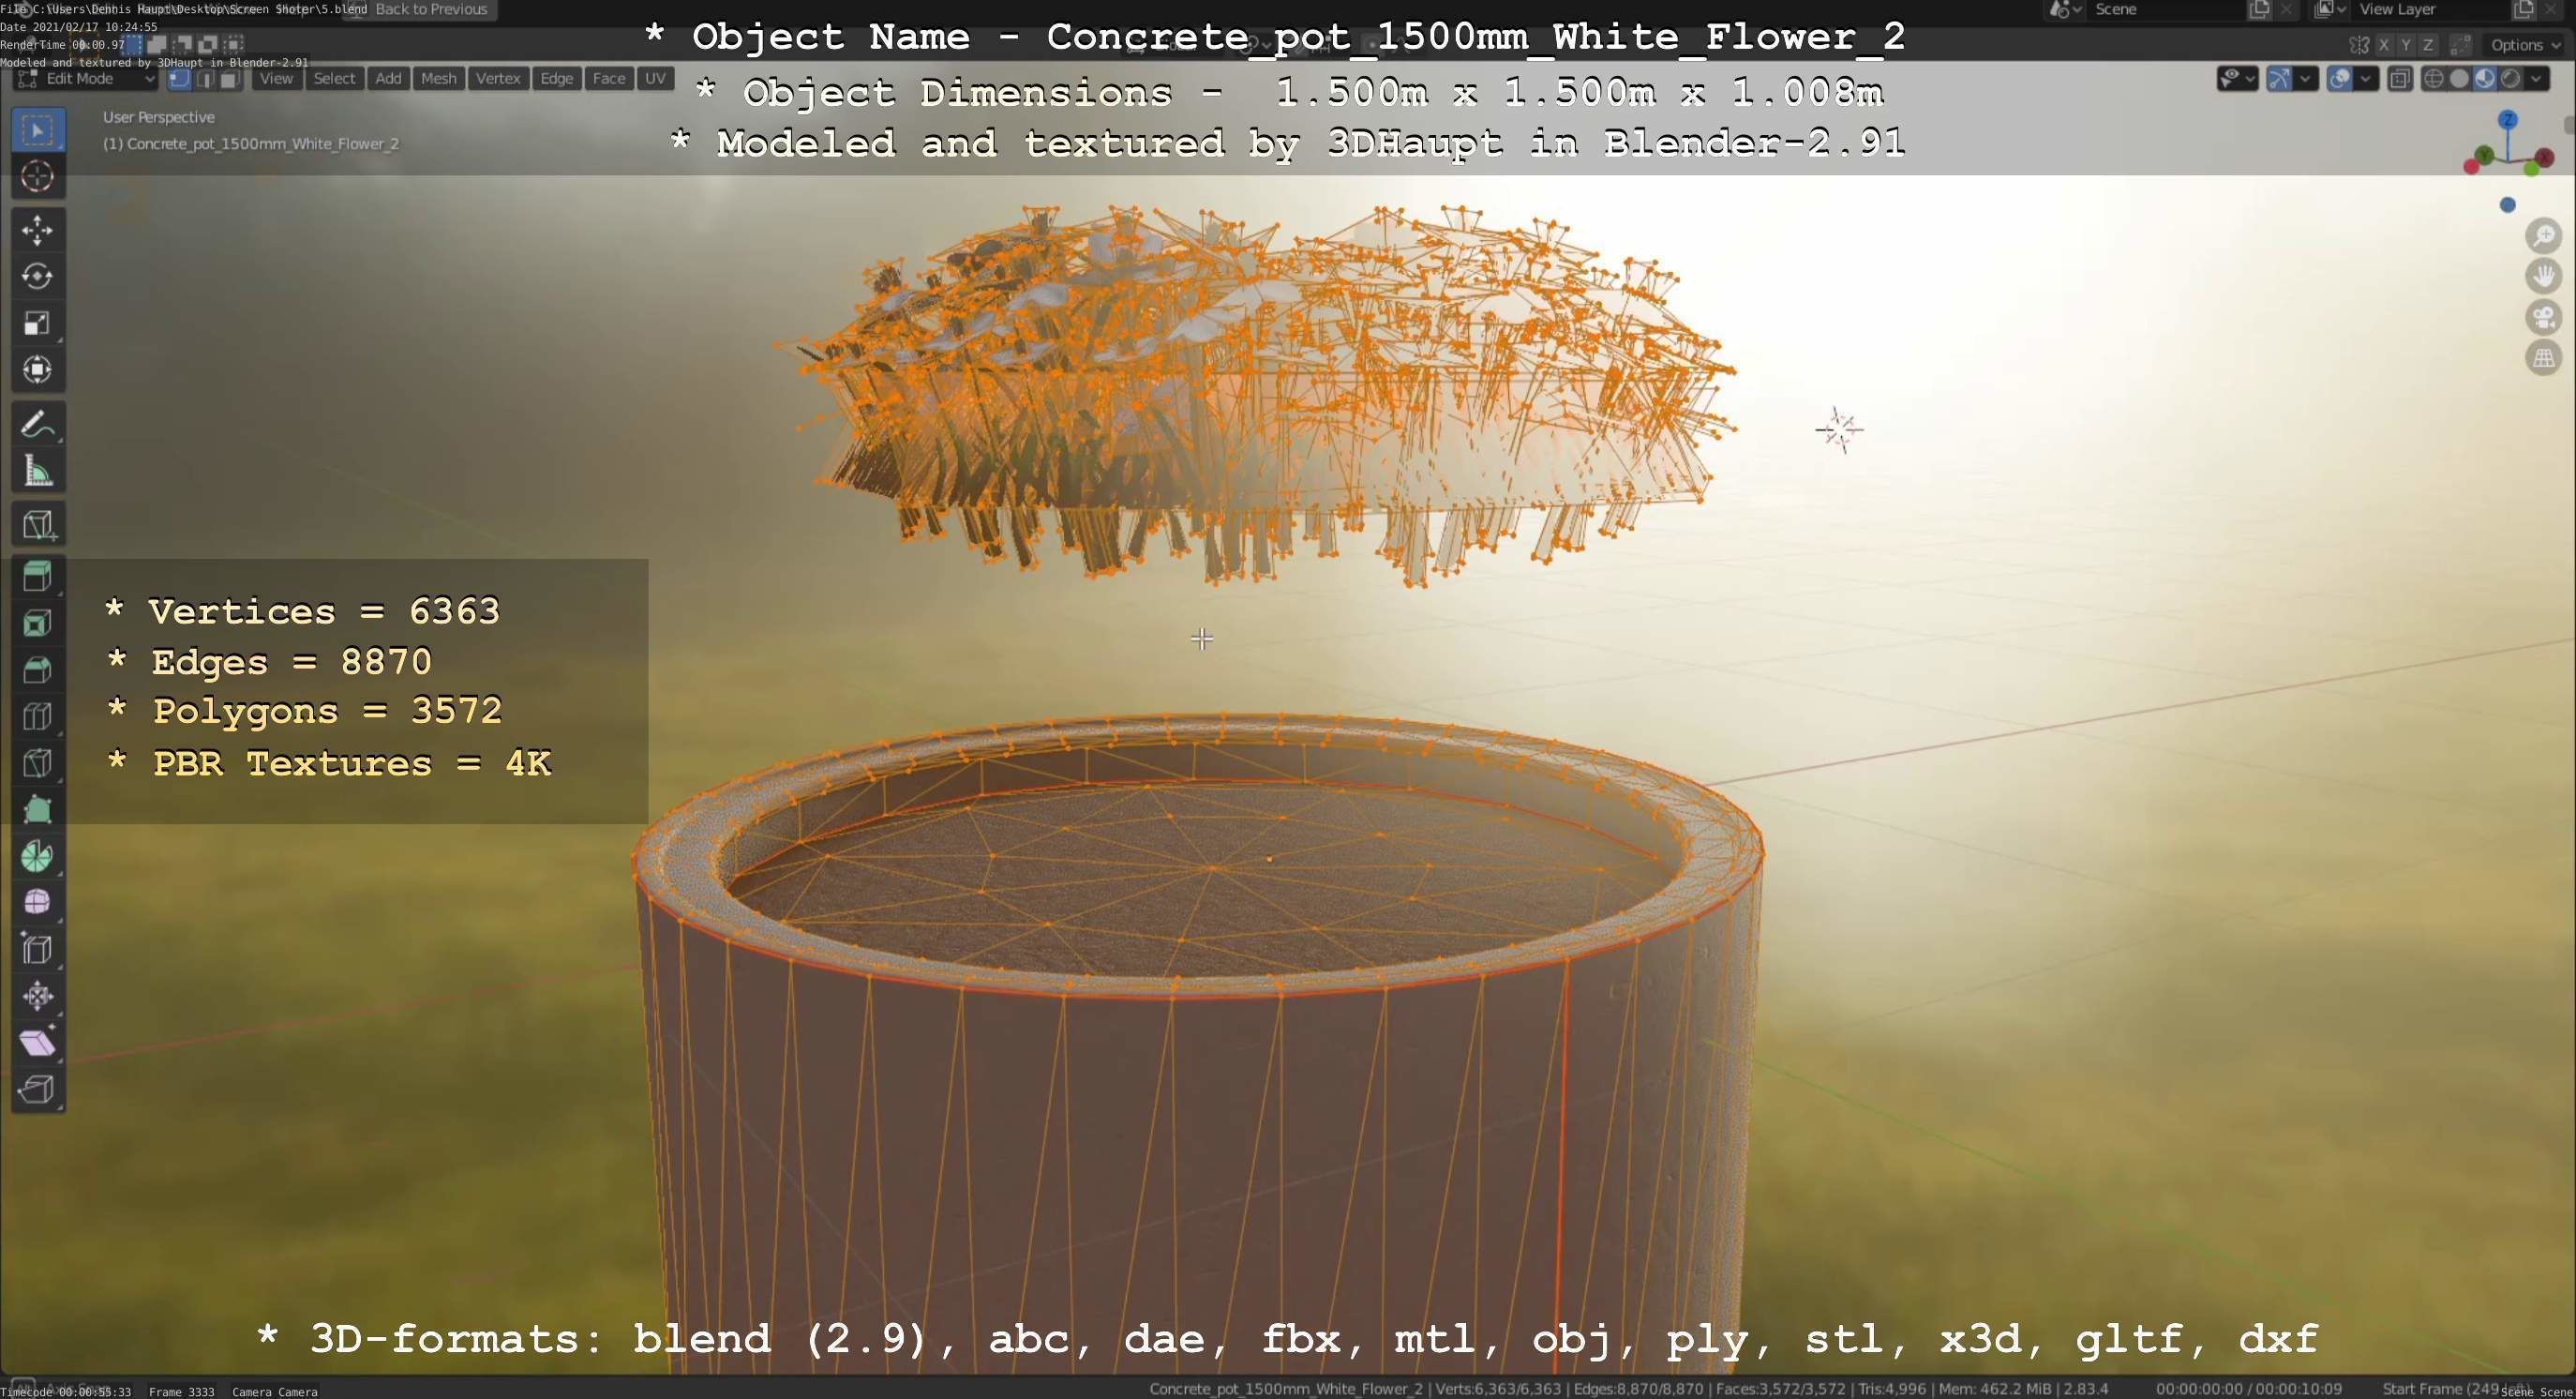Enable face select mode
Image resolution: width=2576 pixels, height=1399 pixels.
pyautogui.click(x=230, y=79)
